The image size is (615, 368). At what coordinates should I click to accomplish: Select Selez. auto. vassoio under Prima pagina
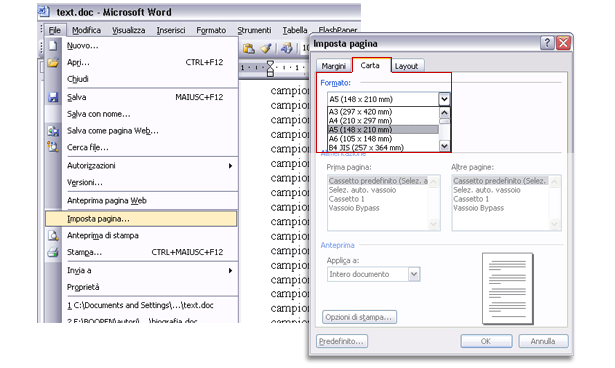378,190
